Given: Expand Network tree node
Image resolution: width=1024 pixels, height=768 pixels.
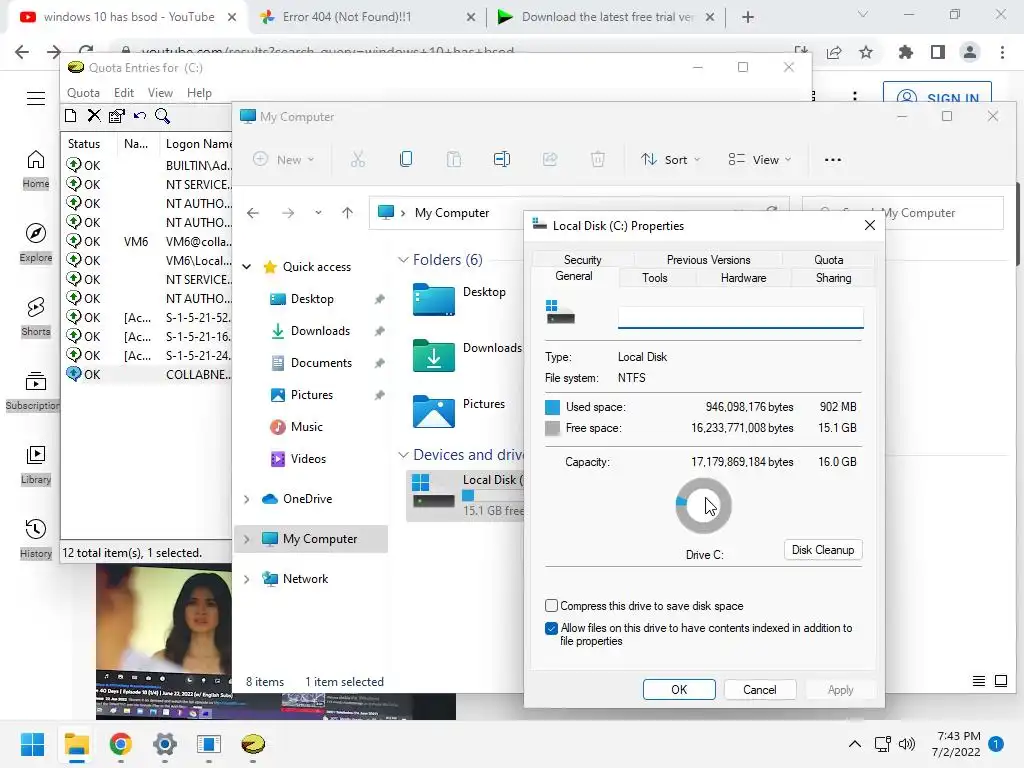Looking at the screenshot, I should pos(247,579).
